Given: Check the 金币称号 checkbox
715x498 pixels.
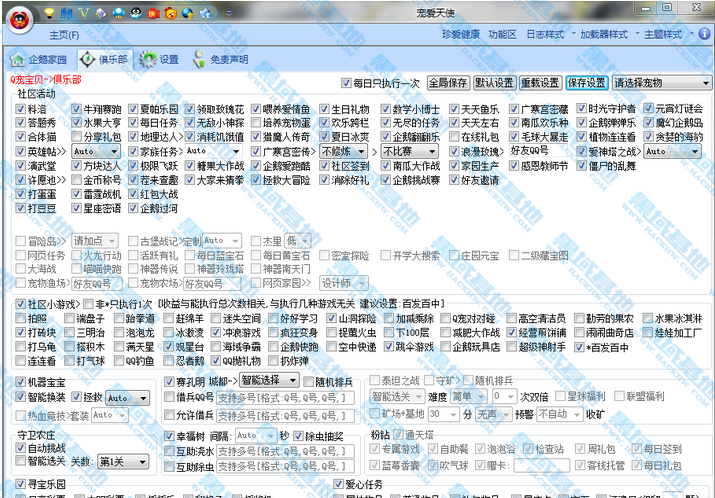Looking at the screenshot, I should (x=77, y=180).
